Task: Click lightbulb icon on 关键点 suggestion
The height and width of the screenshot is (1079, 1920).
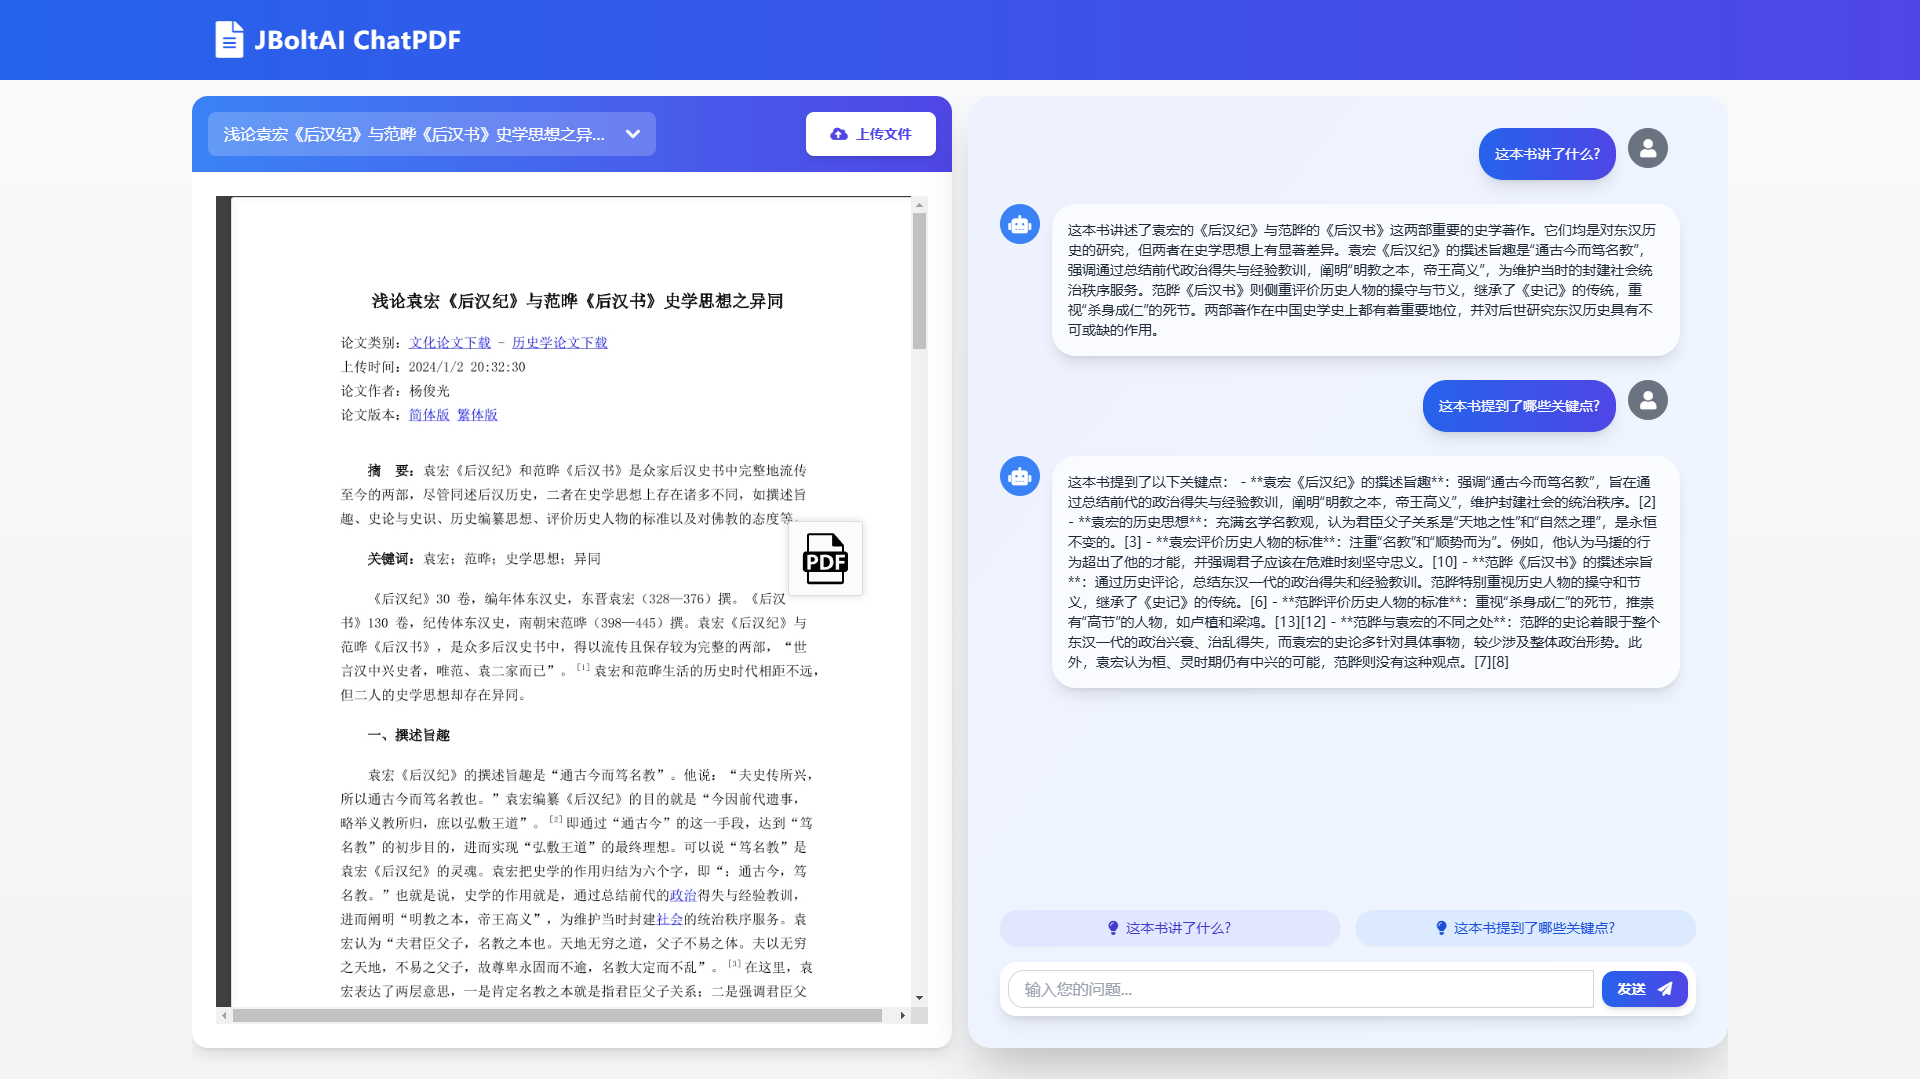Action: pyautogui.click(x=1441, y=928)
